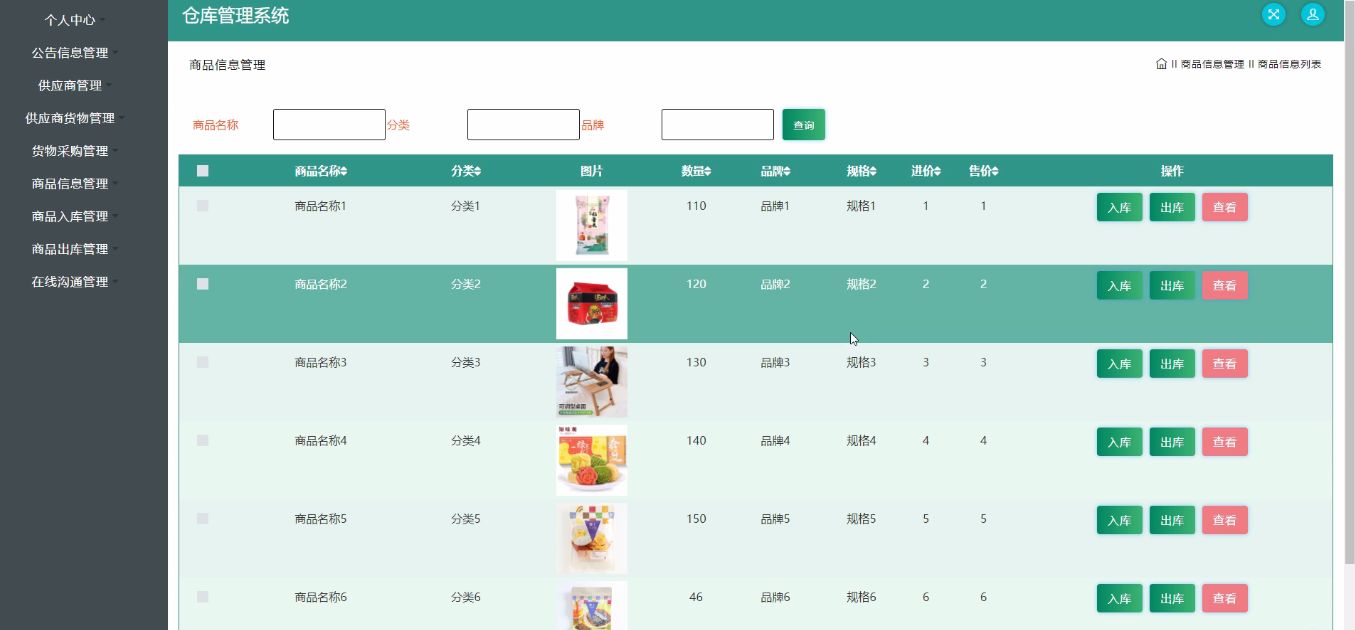Sort by 进价 column arrows
This screenshot has width=1355, height=630.
point(937,171)
